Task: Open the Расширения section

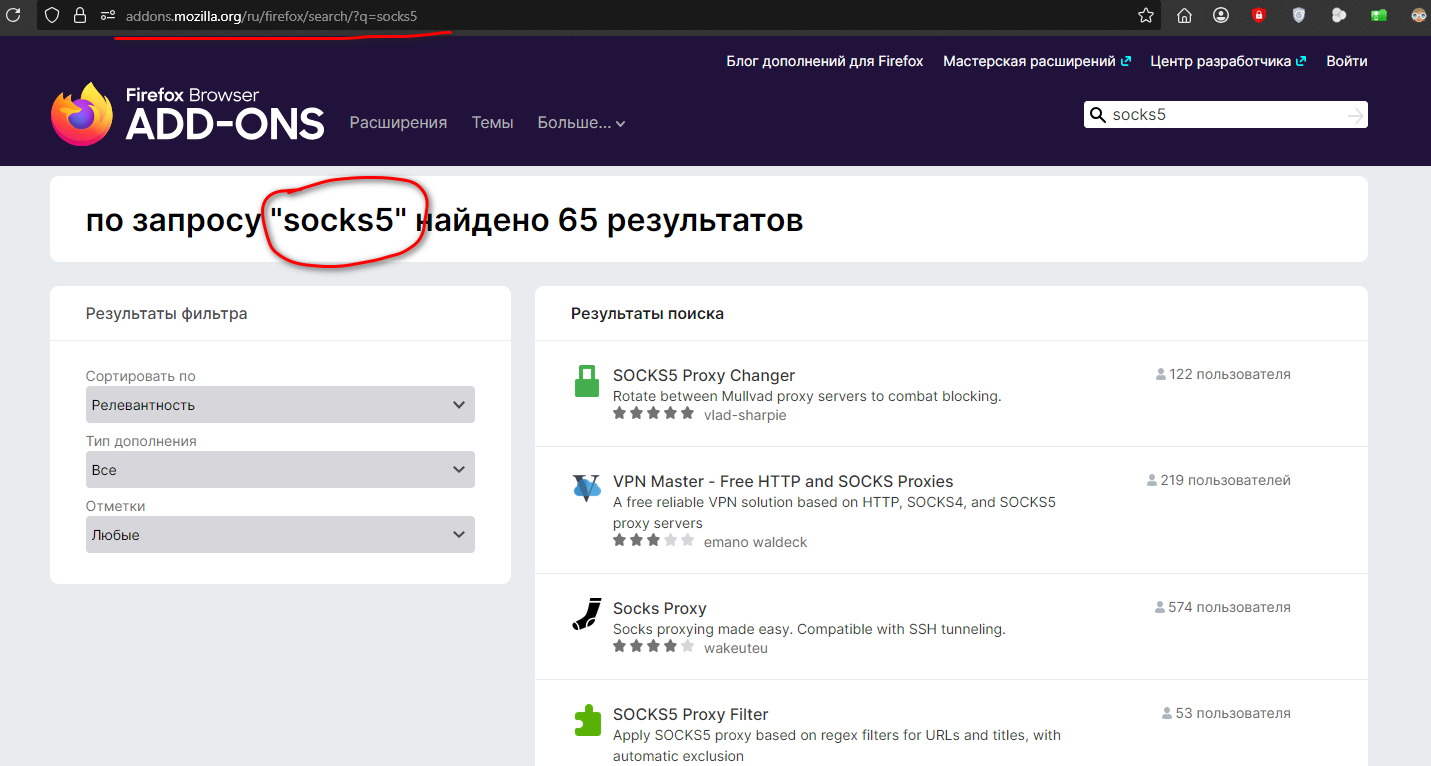Action: pyautogui.click(x=398, y=123)
